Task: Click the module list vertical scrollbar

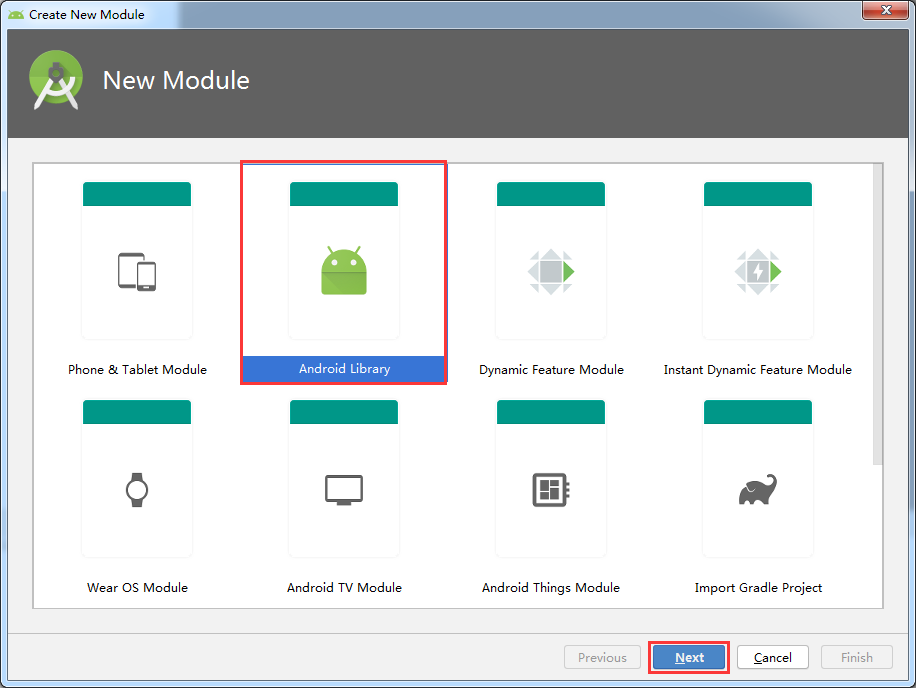Action: tap(877, 314)
